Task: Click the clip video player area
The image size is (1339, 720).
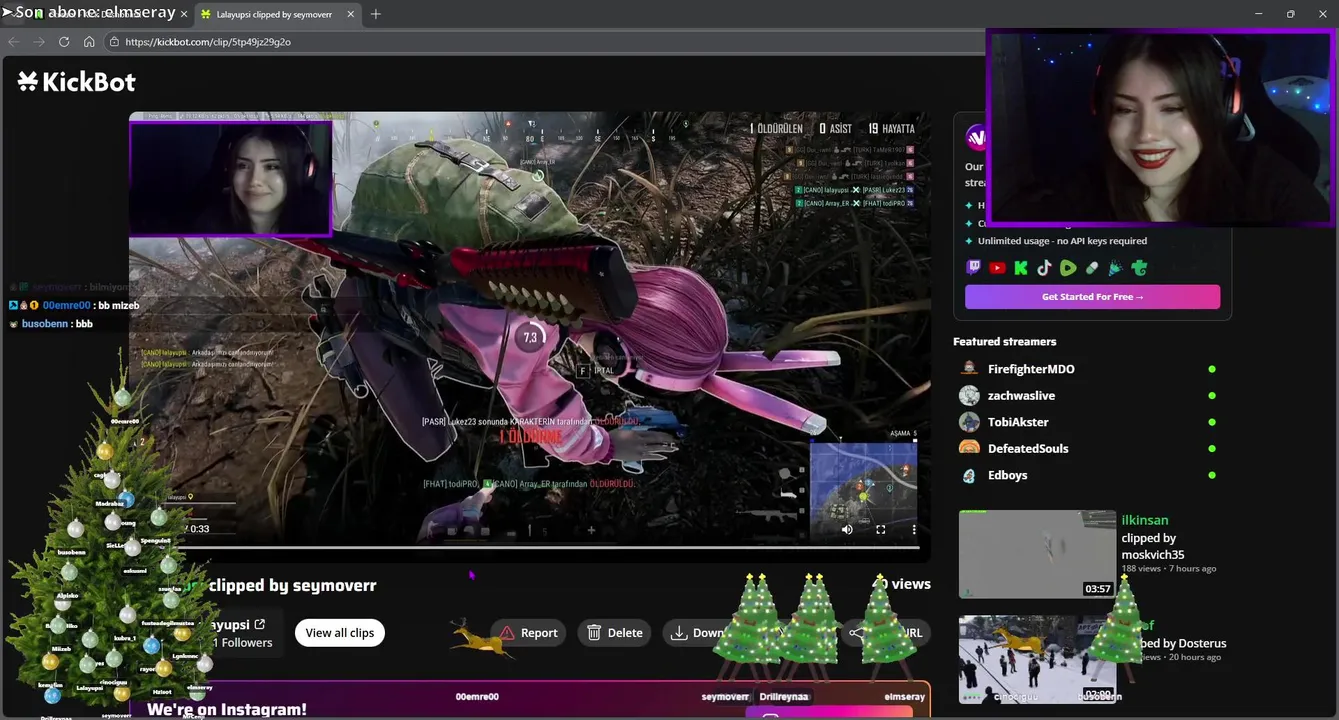Action: click(x=530, y=336)
